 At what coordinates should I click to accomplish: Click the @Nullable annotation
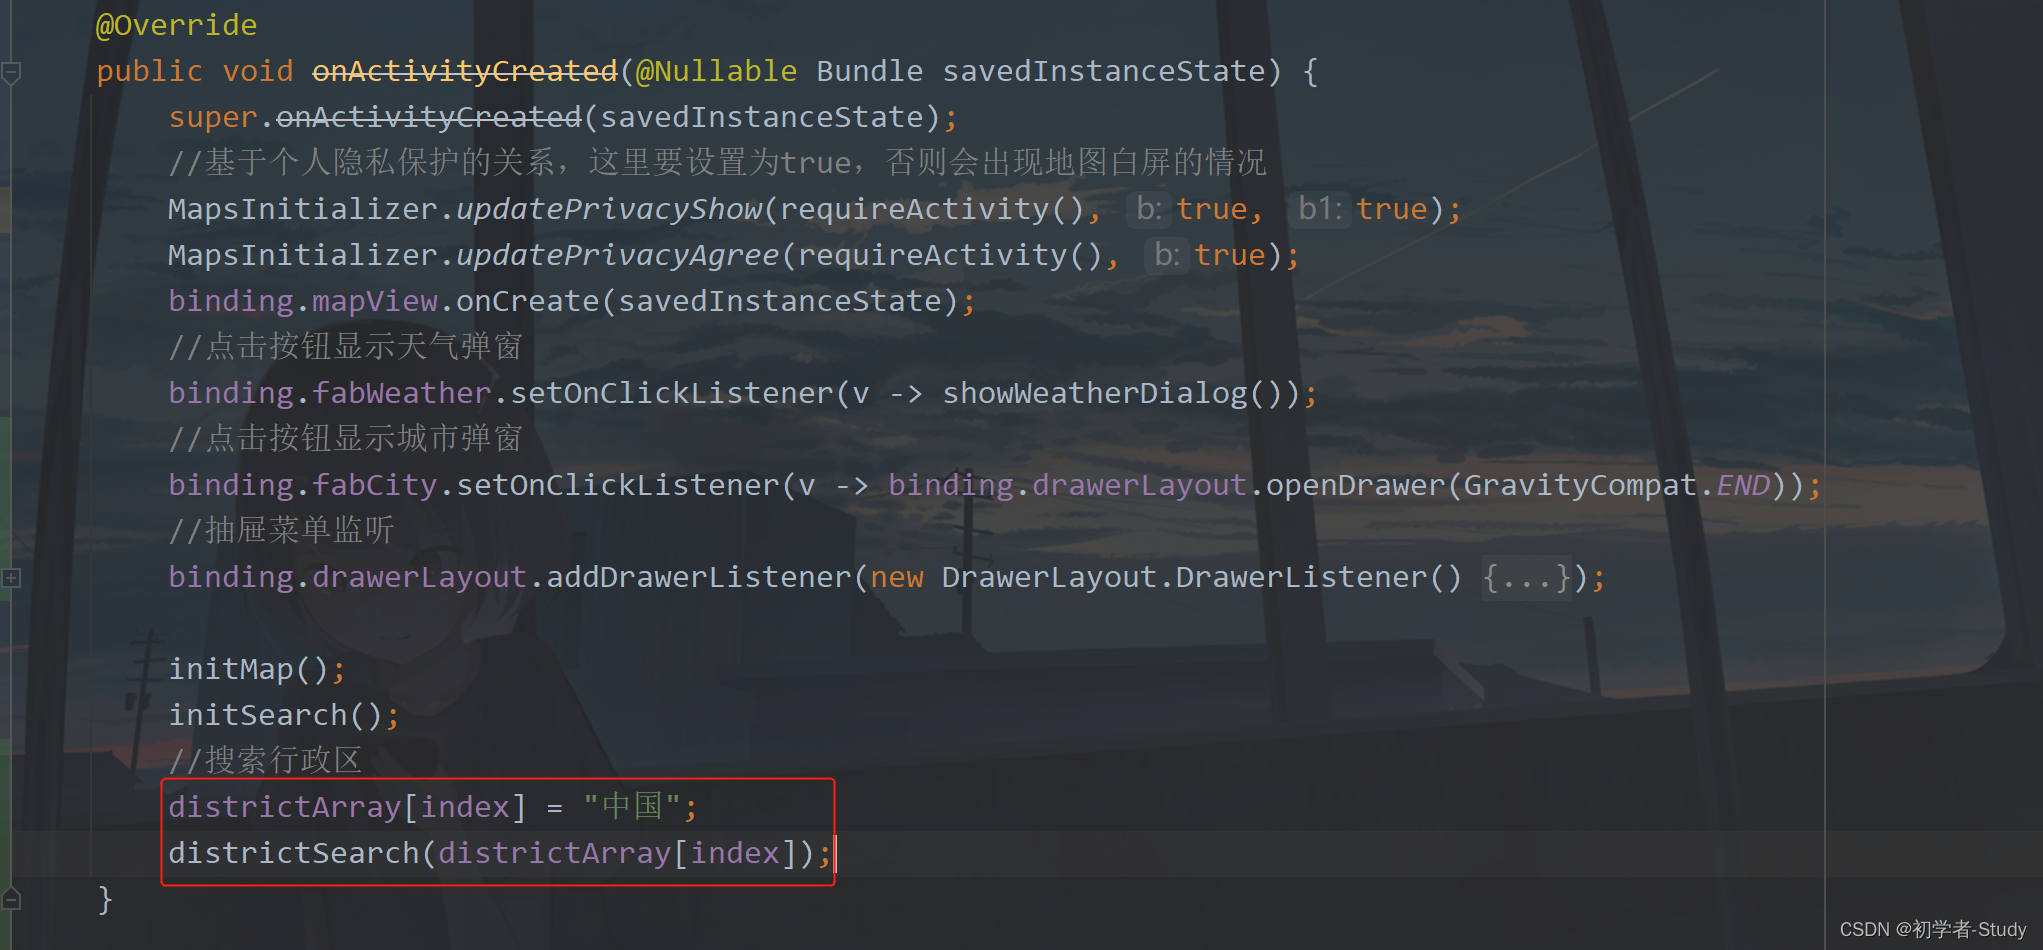click(x=716, y=71)
